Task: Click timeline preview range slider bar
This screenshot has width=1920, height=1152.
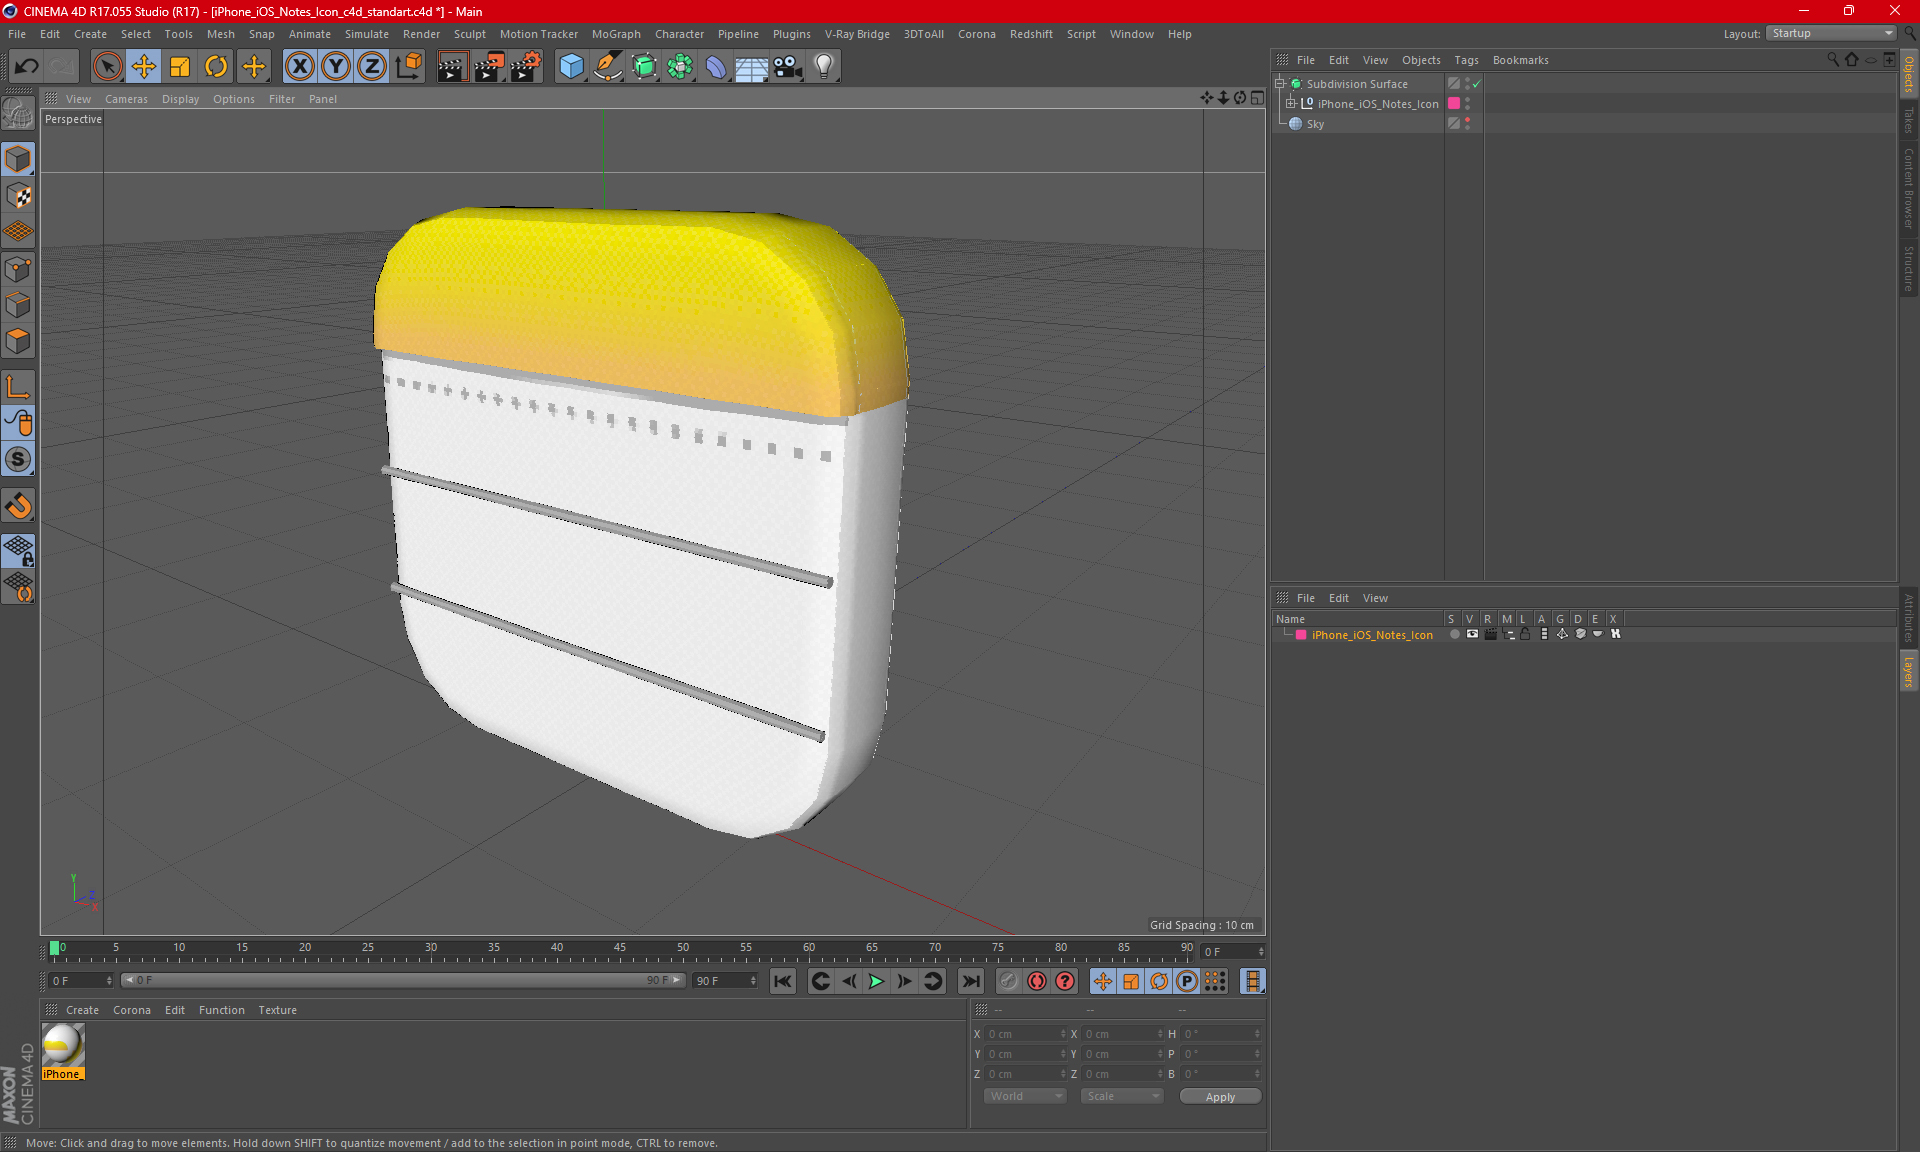Action: point(402,980)
